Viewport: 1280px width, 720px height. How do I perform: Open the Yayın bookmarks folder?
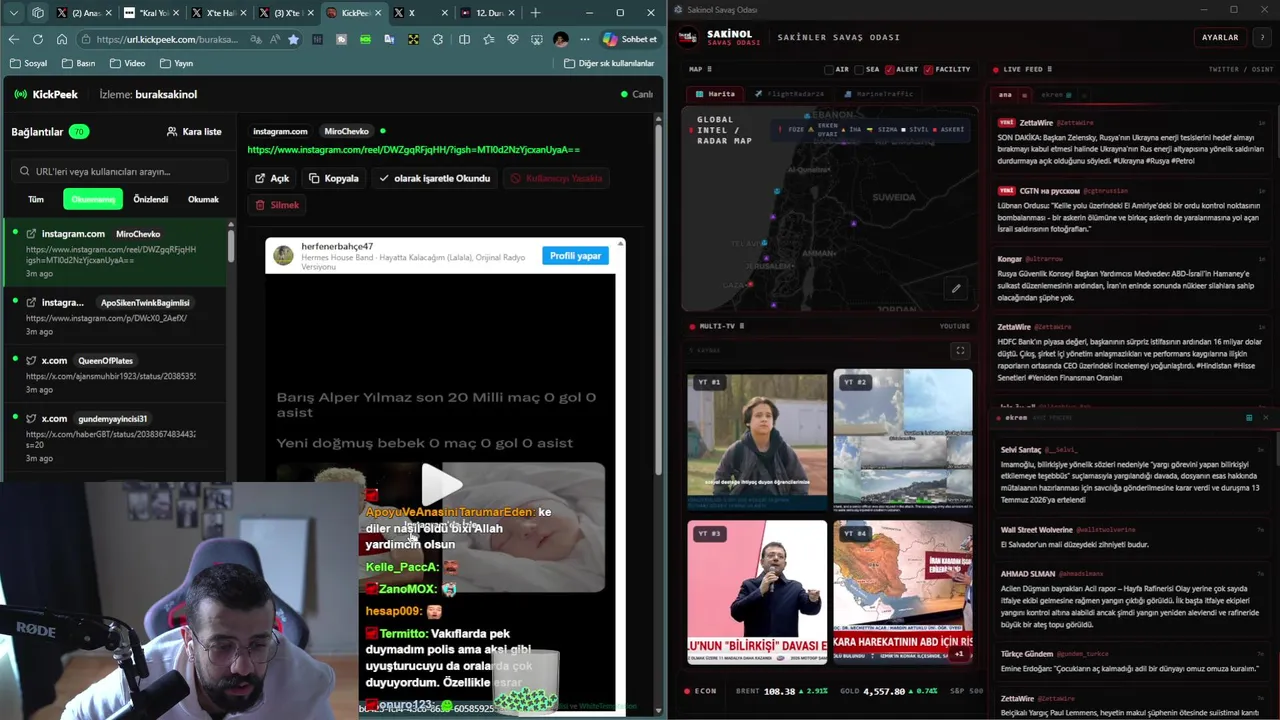click(175, 63)
